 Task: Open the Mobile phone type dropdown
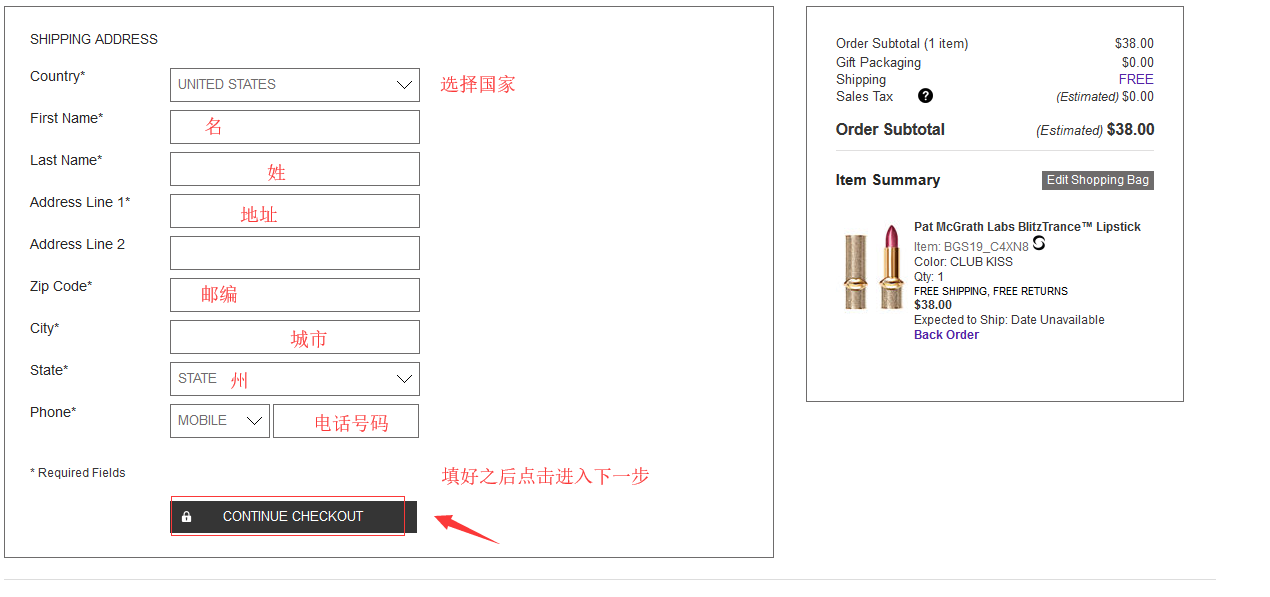click(219, 421)
